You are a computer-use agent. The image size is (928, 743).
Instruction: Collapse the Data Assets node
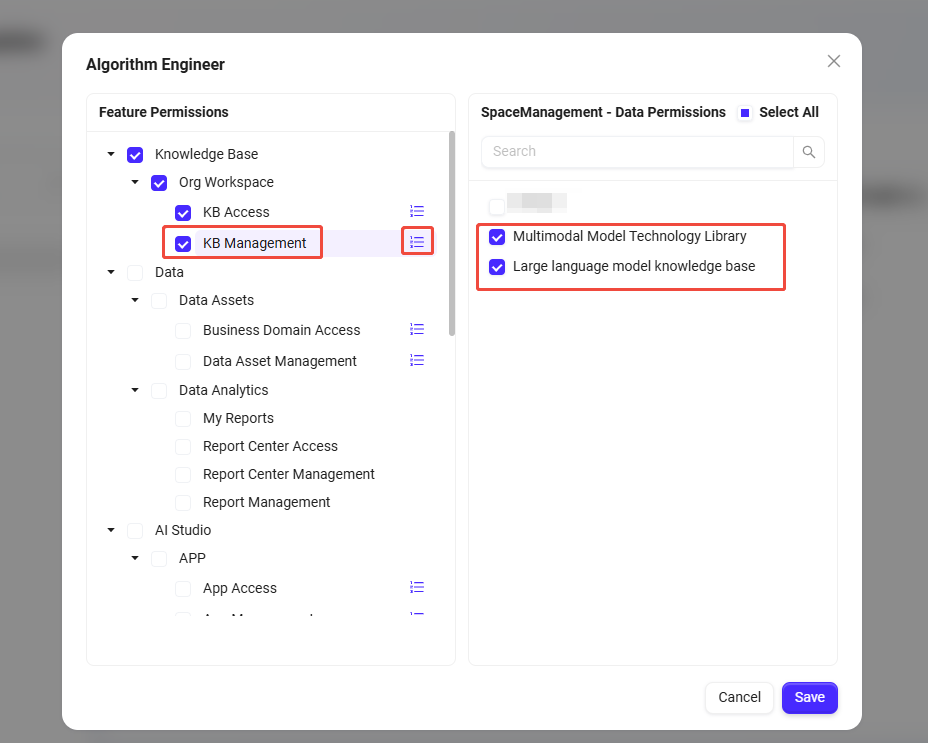(x=135, y=300)
